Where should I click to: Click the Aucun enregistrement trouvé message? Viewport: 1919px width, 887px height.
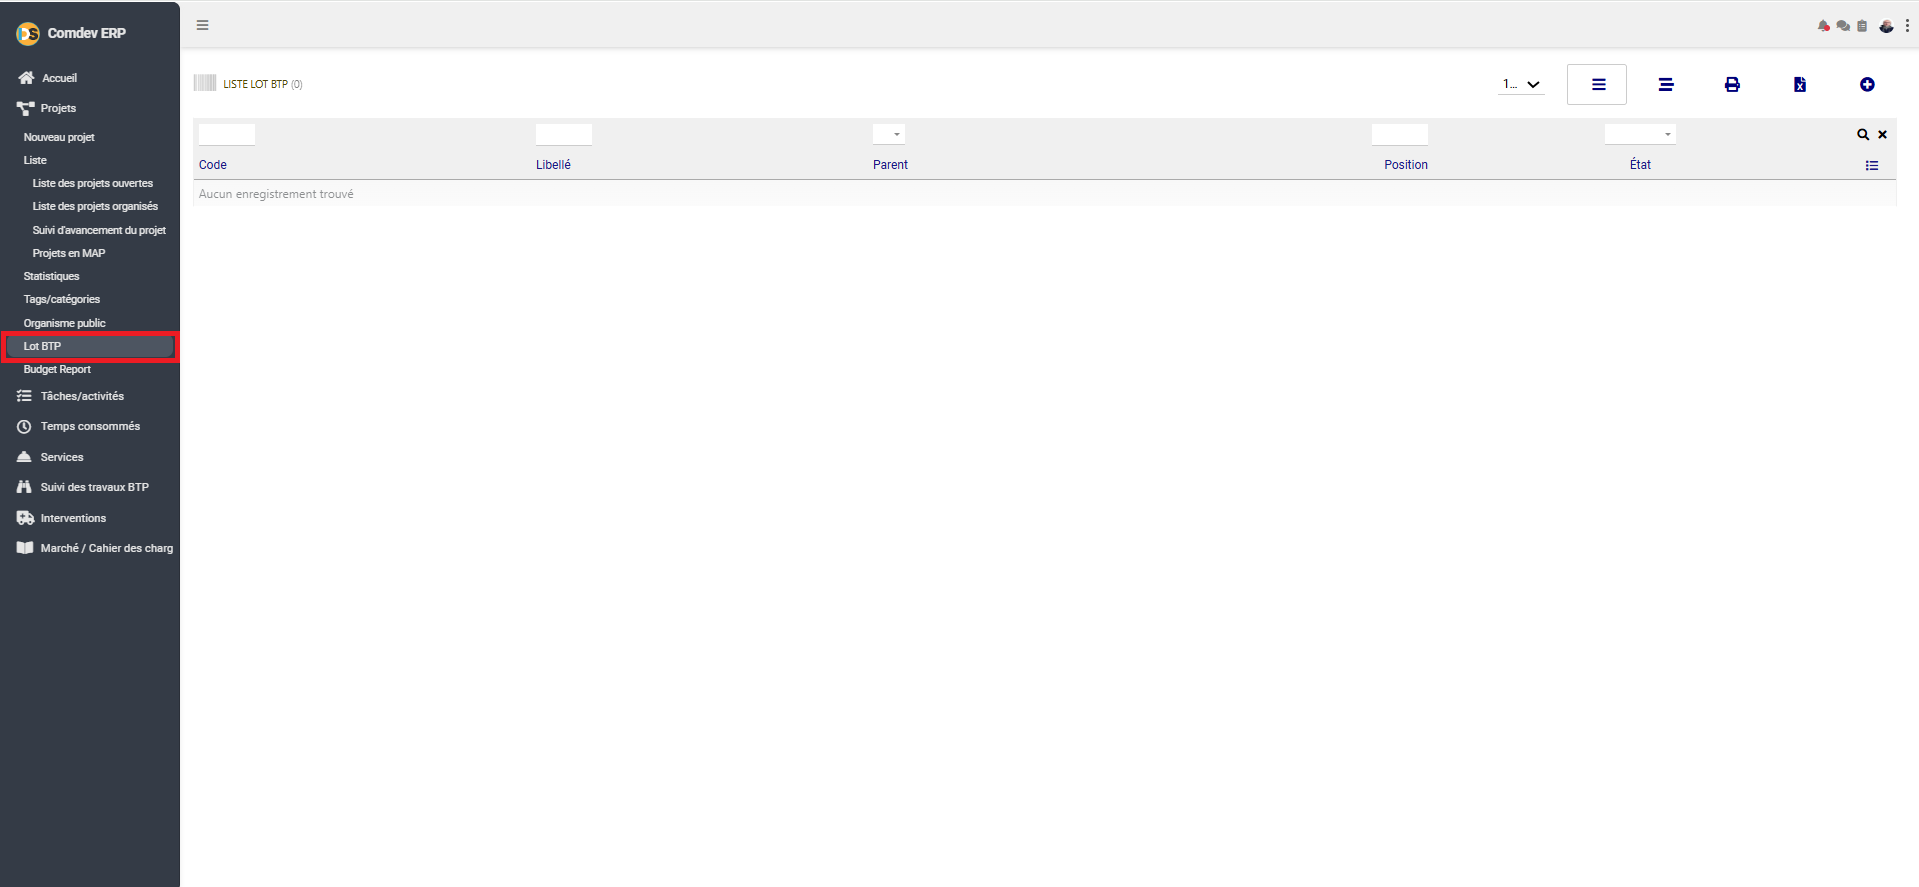(x=276, y=194)
